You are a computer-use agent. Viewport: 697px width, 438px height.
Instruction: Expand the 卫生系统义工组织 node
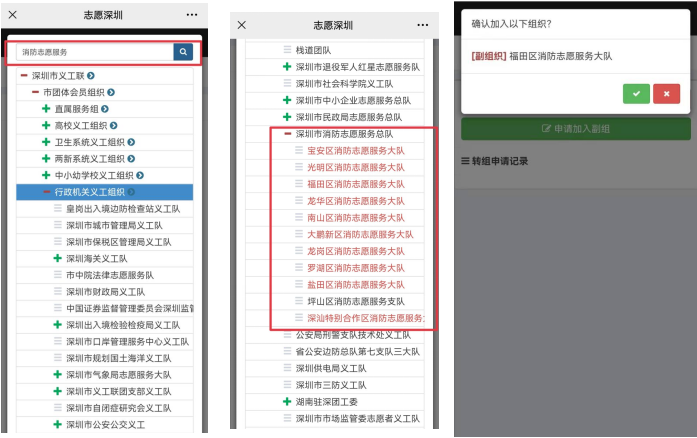[46, 142]
